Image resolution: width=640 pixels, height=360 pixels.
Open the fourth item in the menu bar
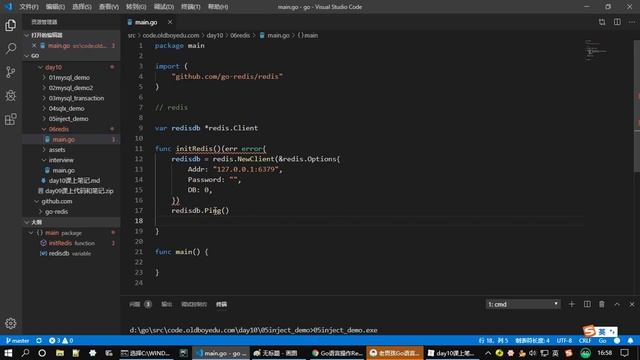pyautogui.click(x=109, y=7)
